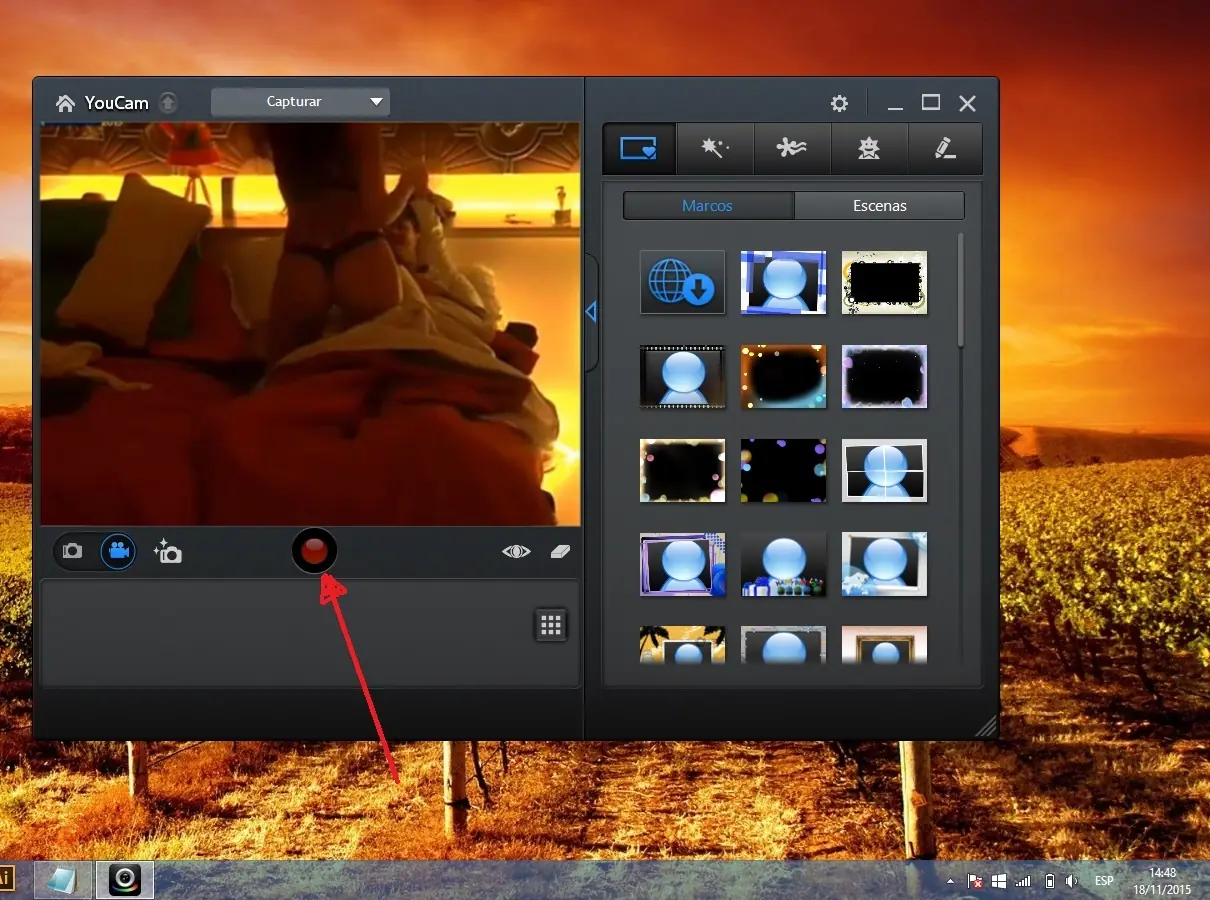1210x900 pixels.
Task: Show hidden system tray icons
Action: pyautogui.click(x=950, y=882)
